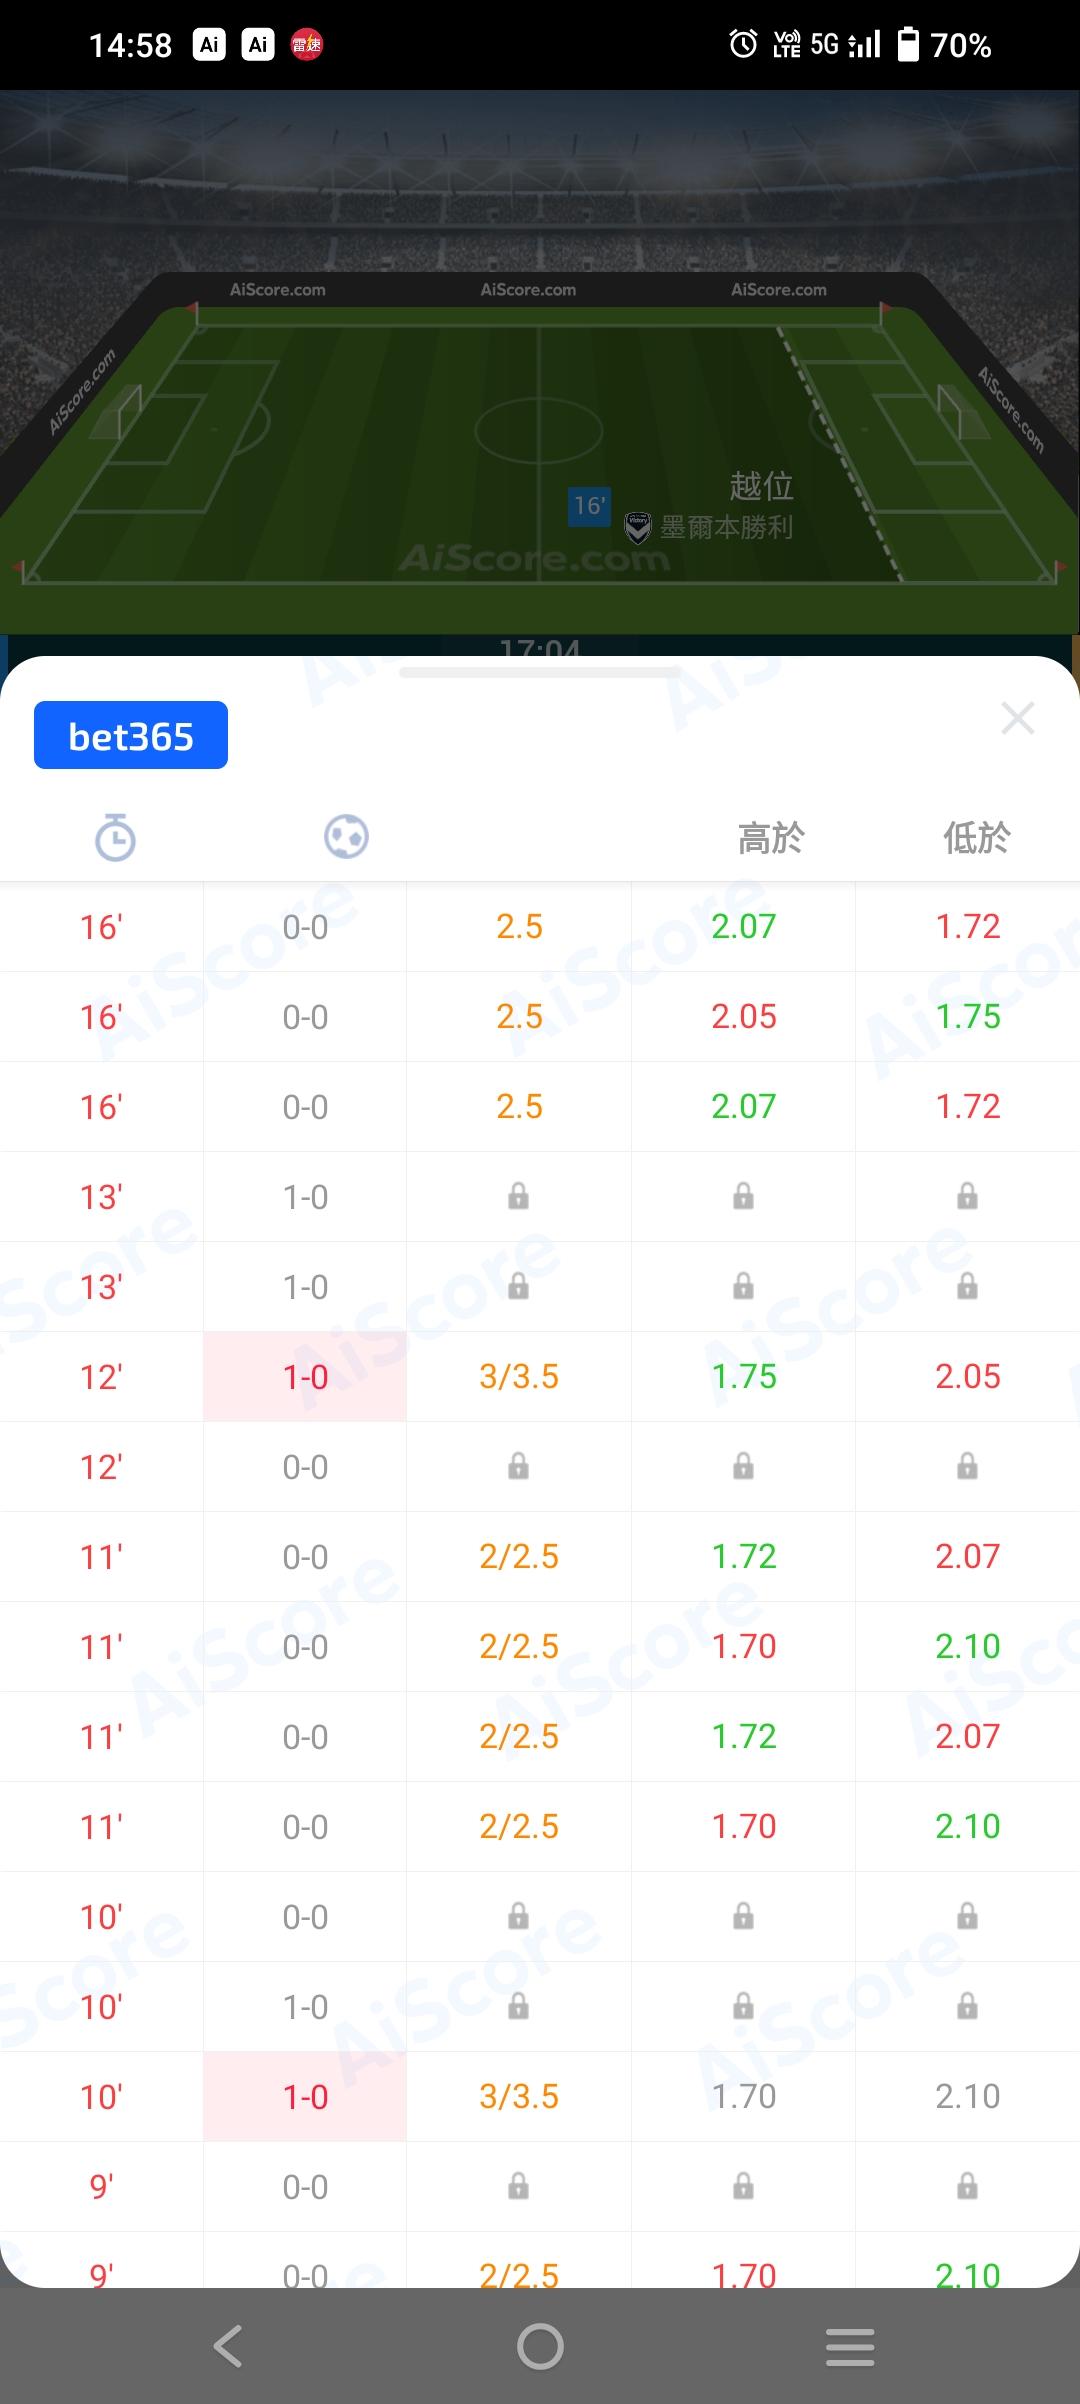
Task: Tap the red 雷速 notification icon
Action: (306, 44)
